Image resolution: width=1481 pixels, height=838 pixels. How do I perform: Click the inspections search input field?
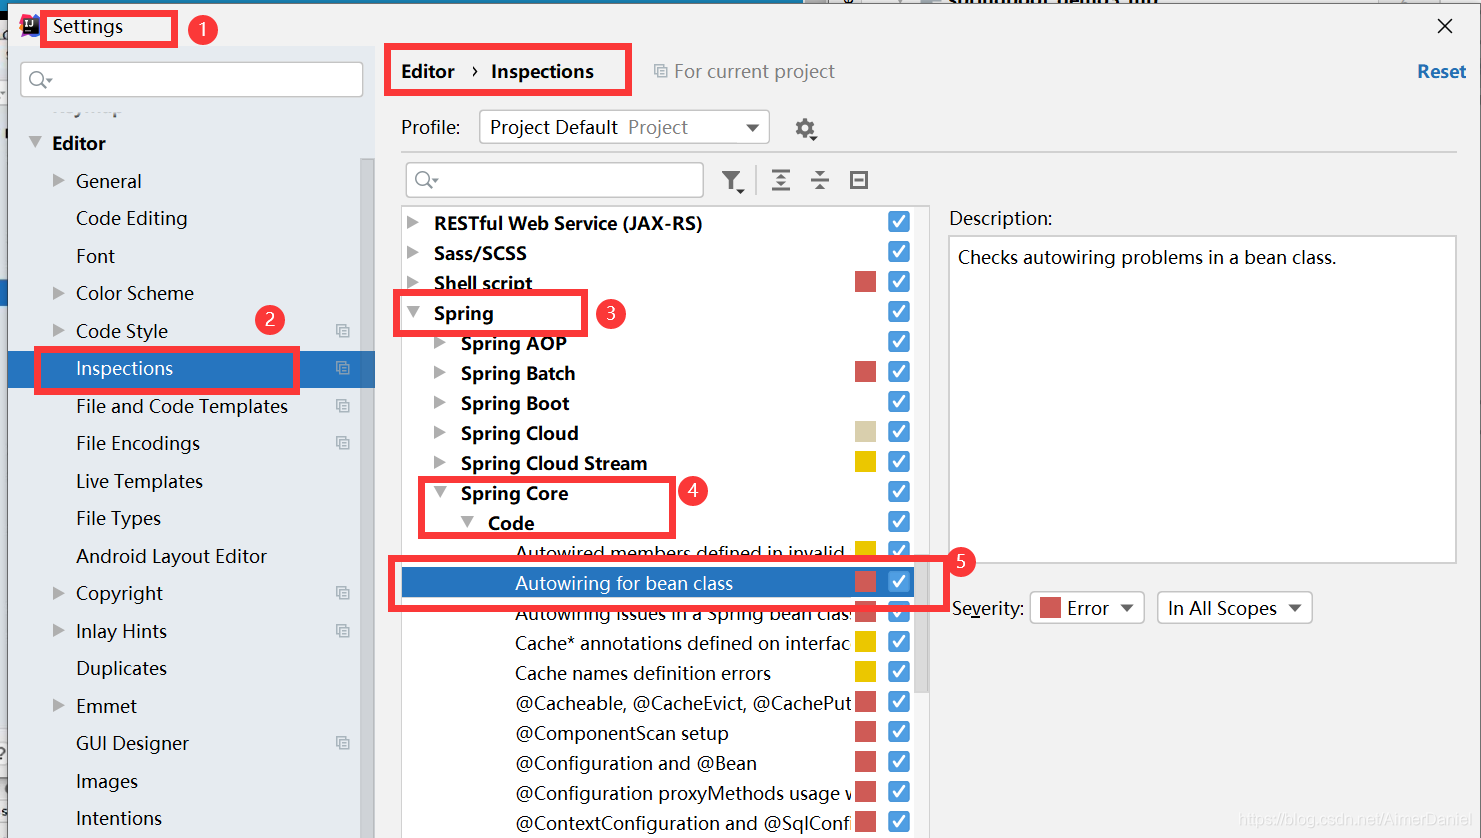555,180
